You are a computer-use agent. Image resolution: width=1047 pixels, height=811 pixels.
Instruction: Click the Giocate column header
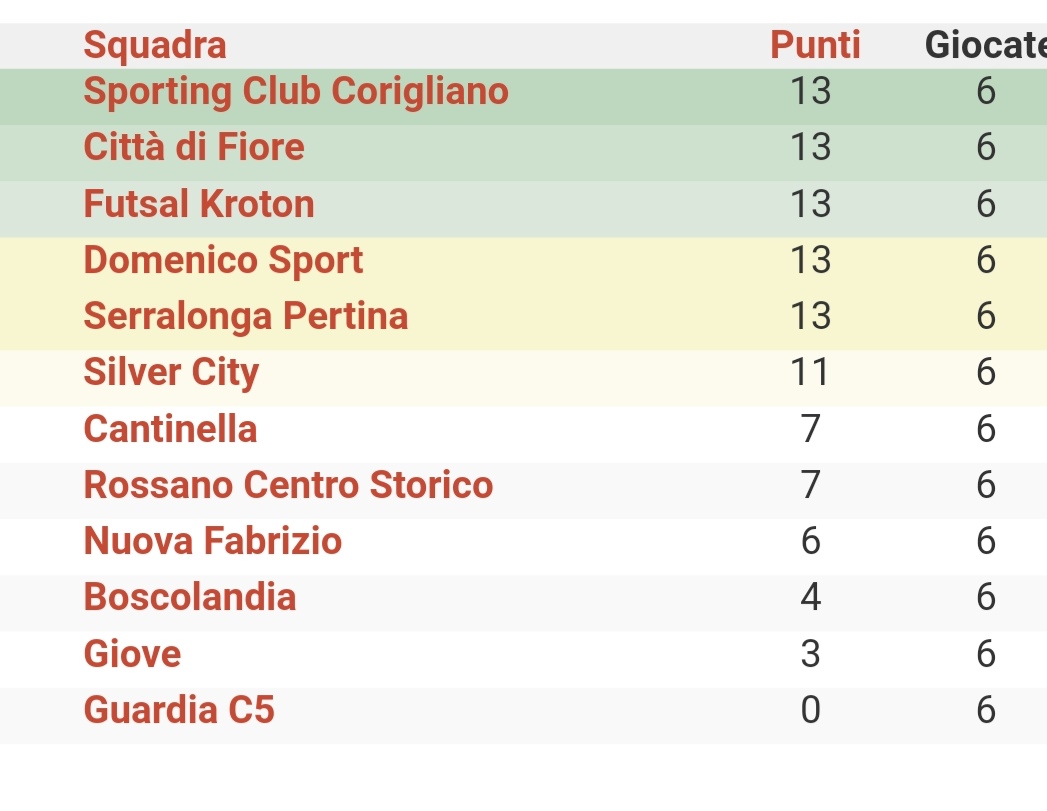tap(986, 45)
